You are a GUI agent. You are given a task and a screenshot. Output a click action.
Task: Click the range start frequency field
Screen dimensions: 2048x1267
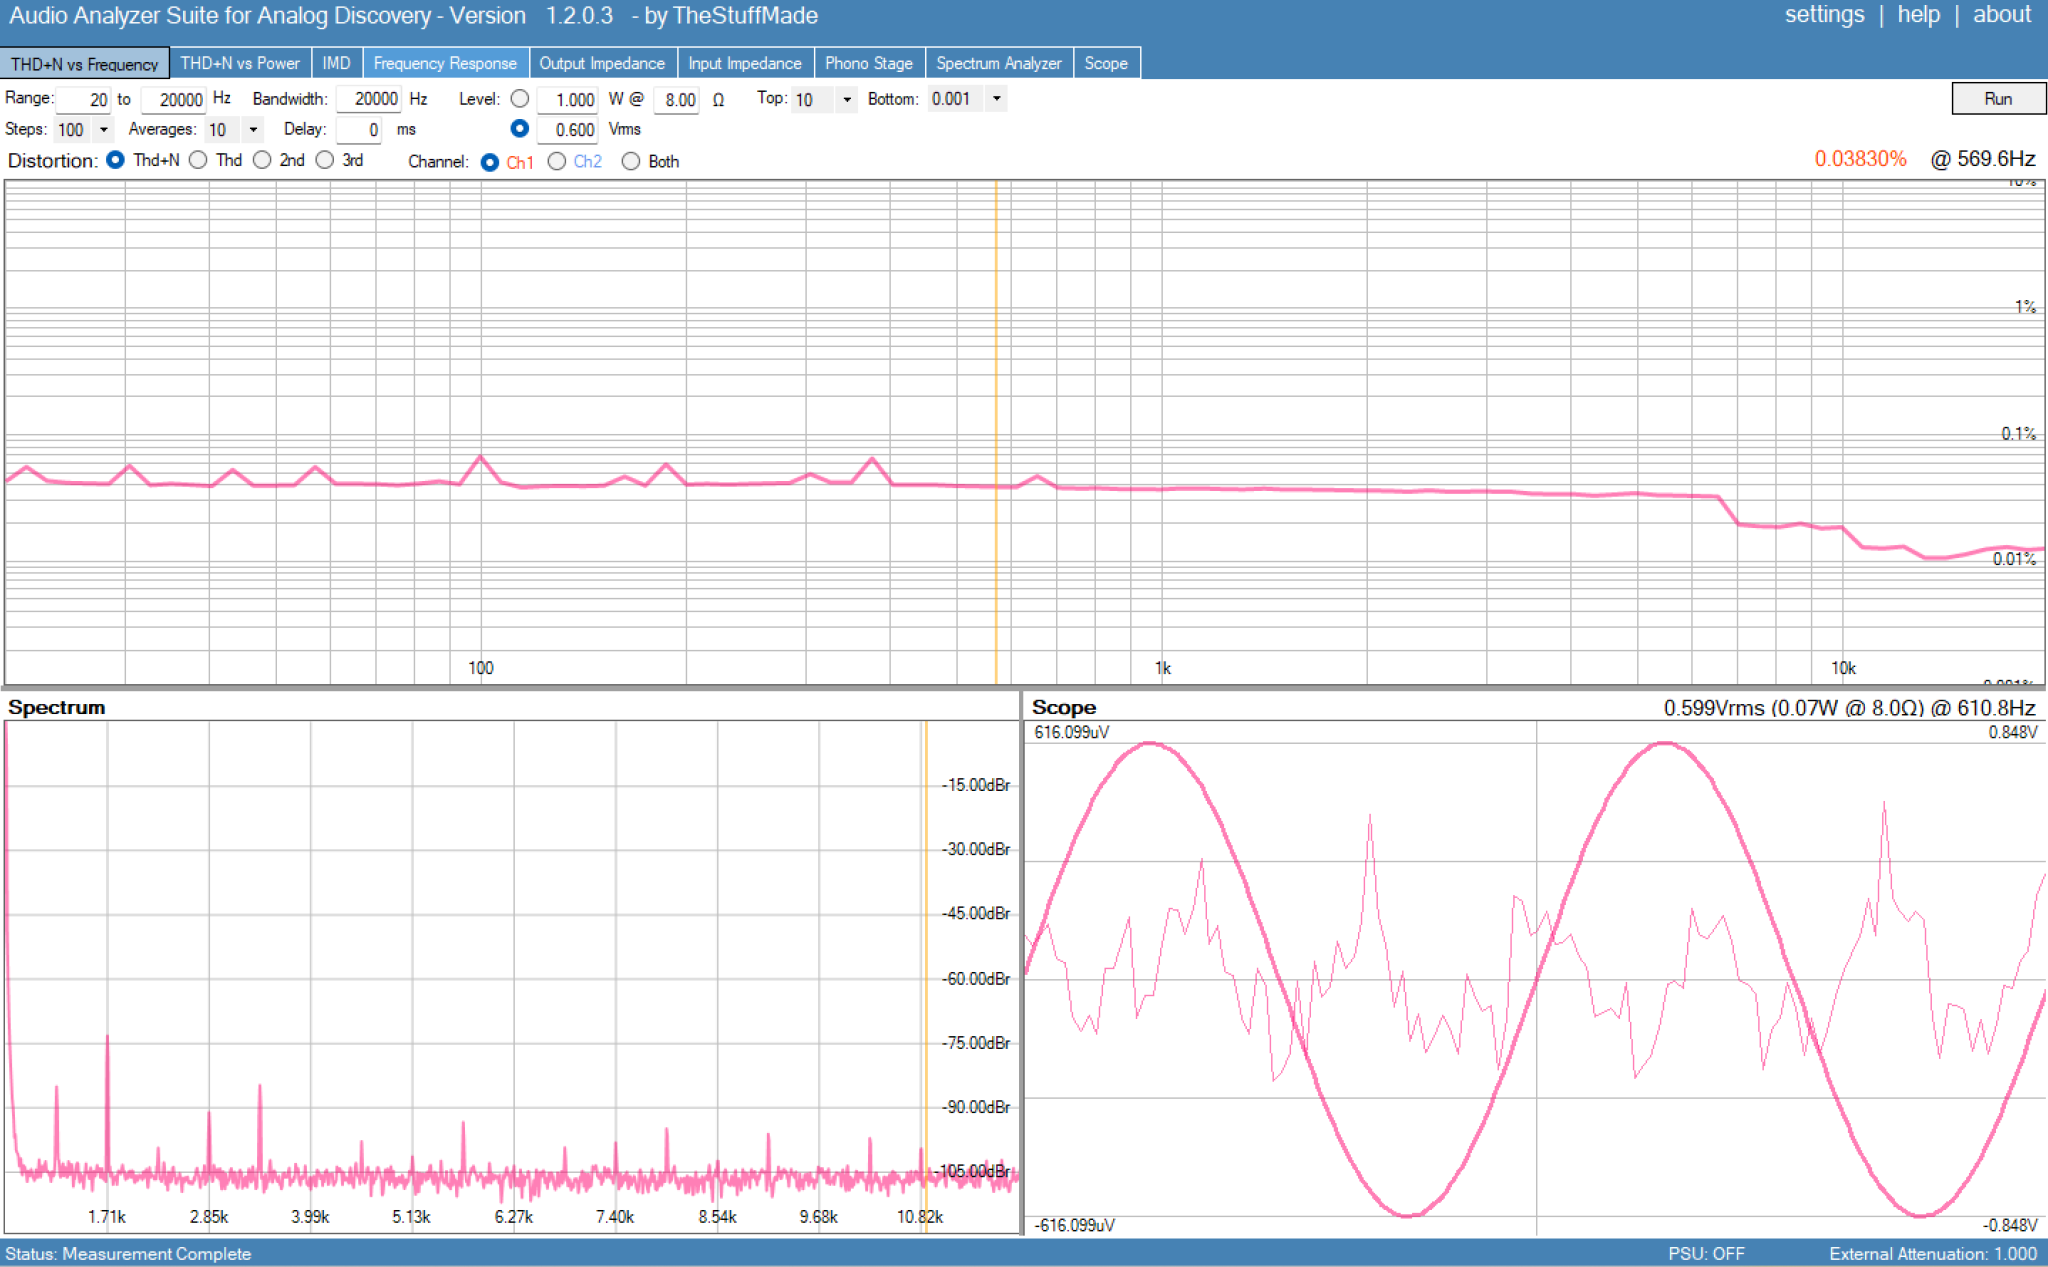point(83,100)
